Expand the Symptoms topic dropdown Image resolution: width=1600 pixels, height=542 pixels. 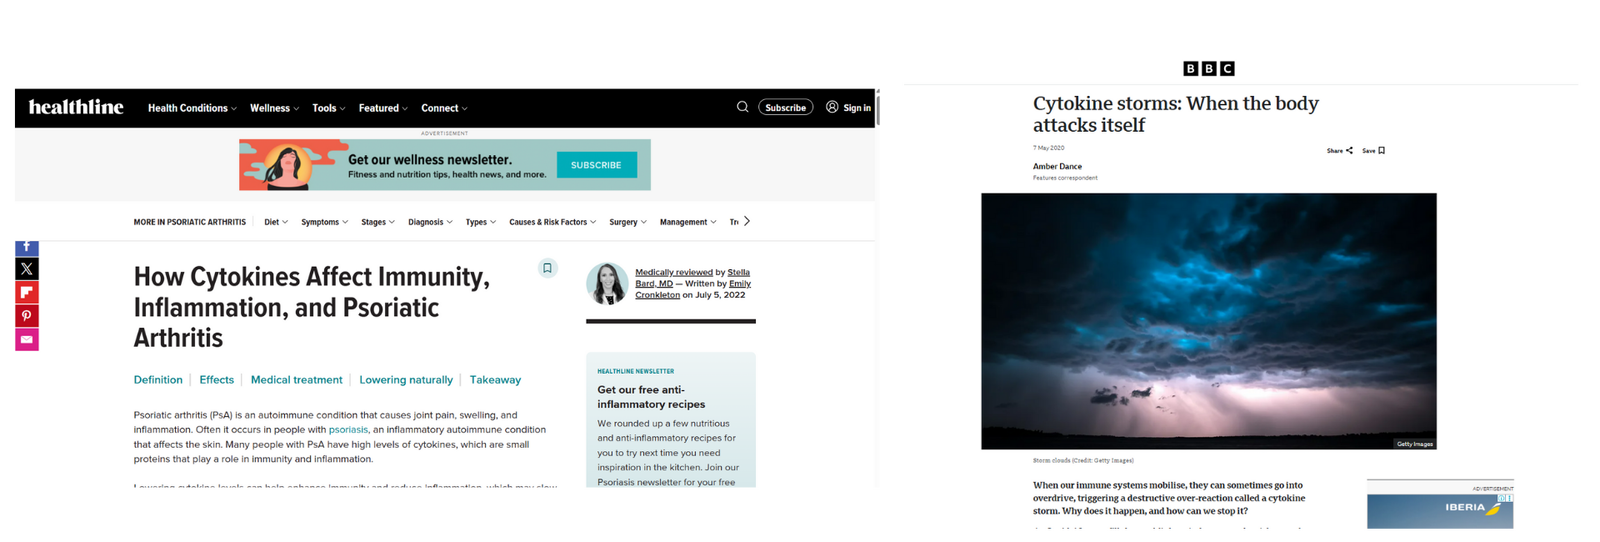point(325,222)
